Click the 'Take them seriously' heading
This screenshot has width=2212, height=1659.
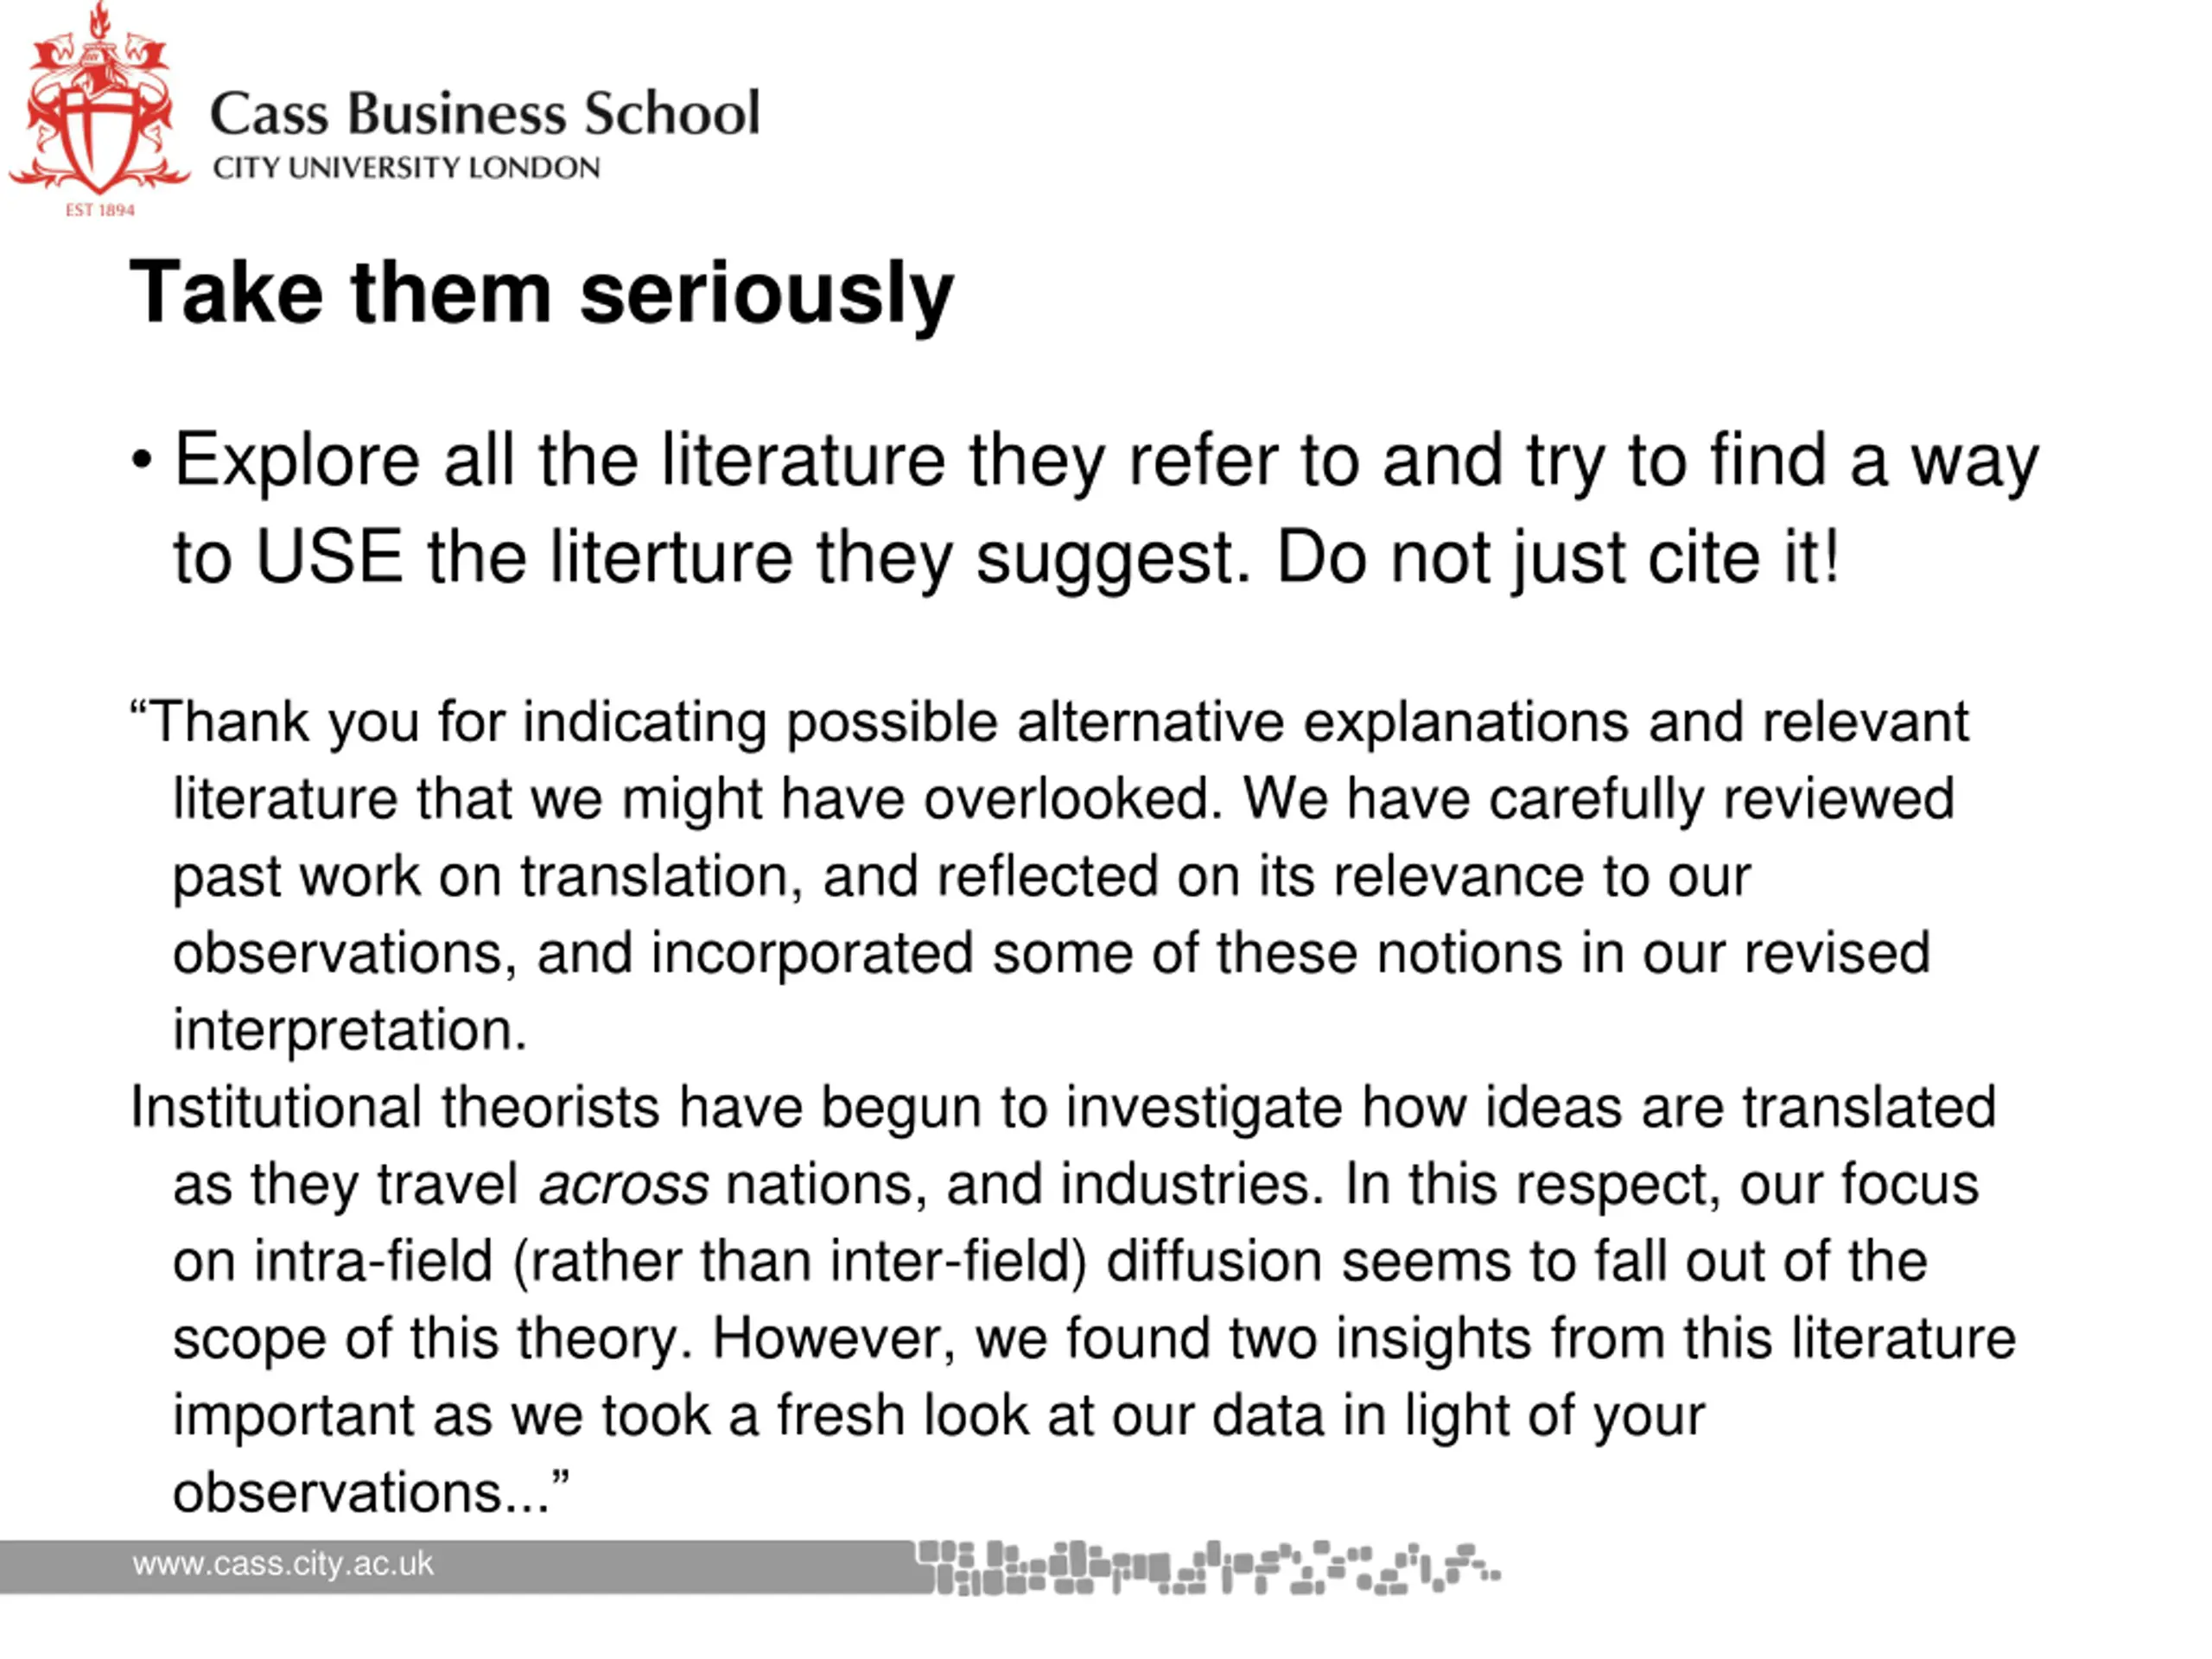click(541, 293)
